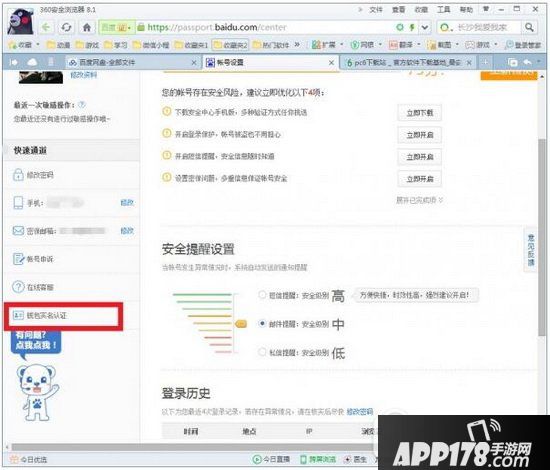
Task: Click 立即开启 for SMS reminders 短信提醒
Action: pos(420,157)
